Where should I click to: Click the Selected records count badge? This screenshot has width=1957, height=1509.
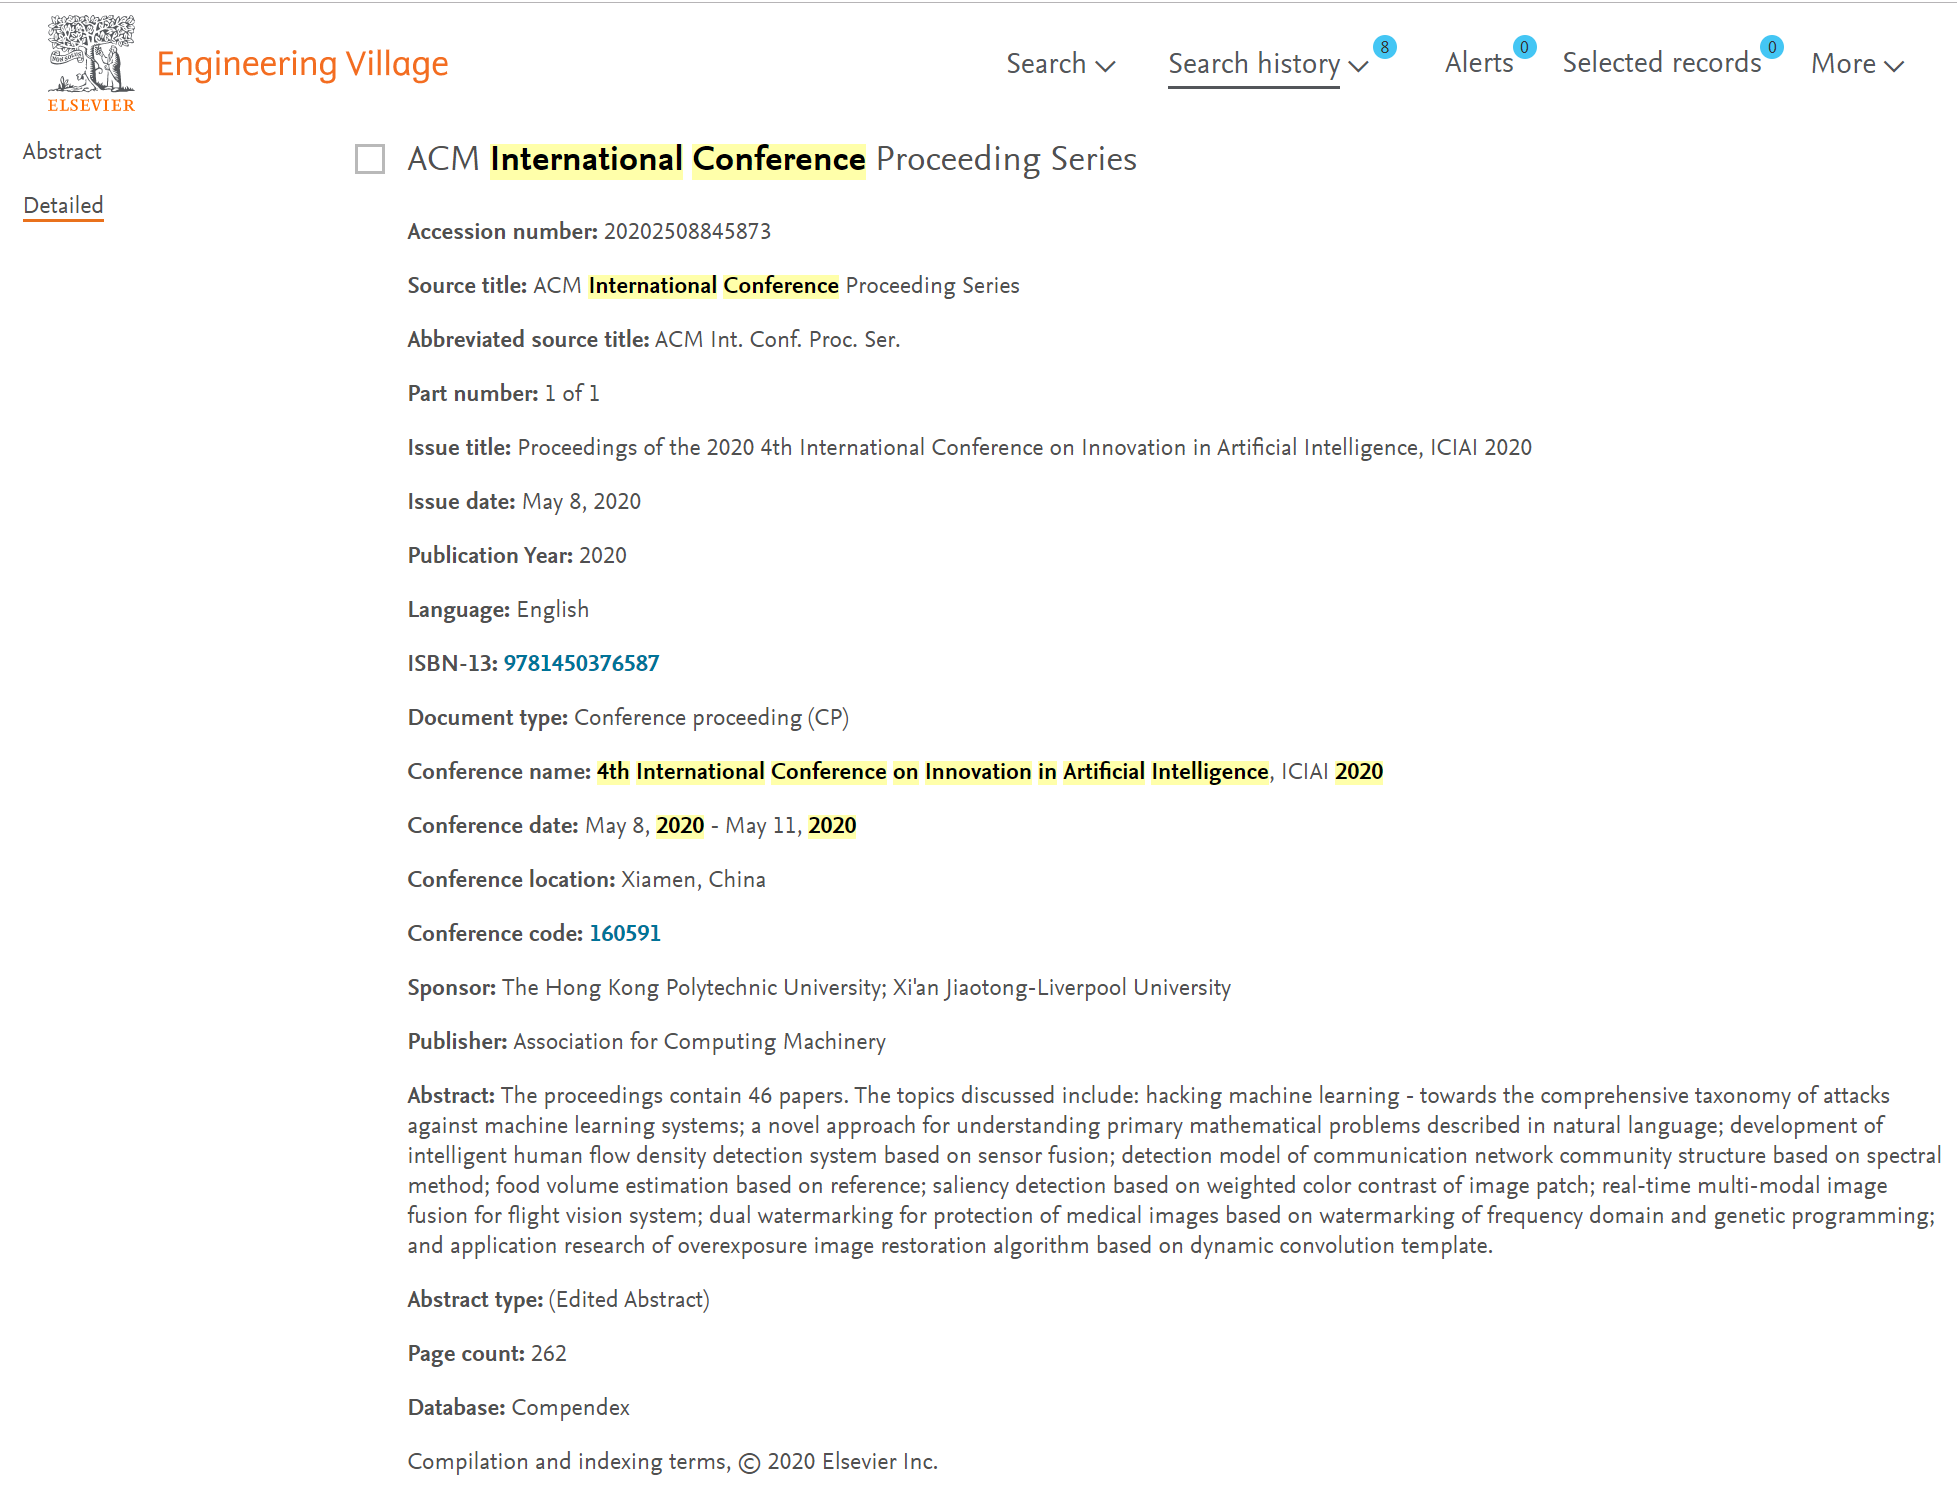coord(1771,47)
